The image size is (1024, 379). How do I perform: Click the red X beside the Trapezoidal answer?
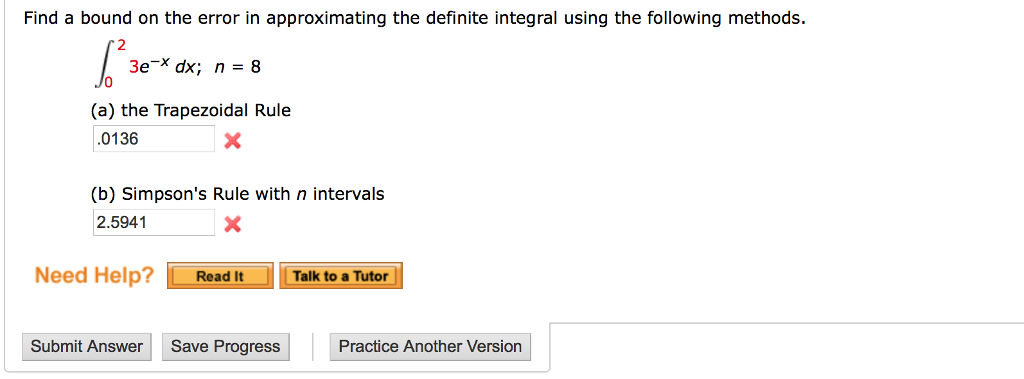point(232,140)
